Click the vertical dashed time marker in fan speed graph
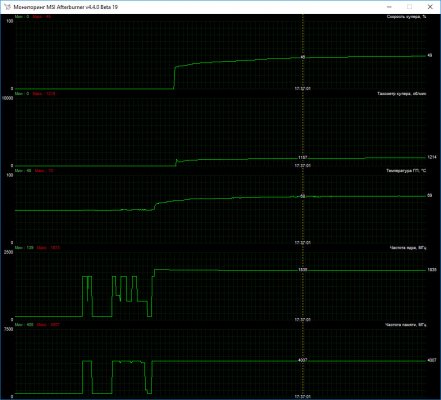This screenshot has width=441, height=400. 303,52
